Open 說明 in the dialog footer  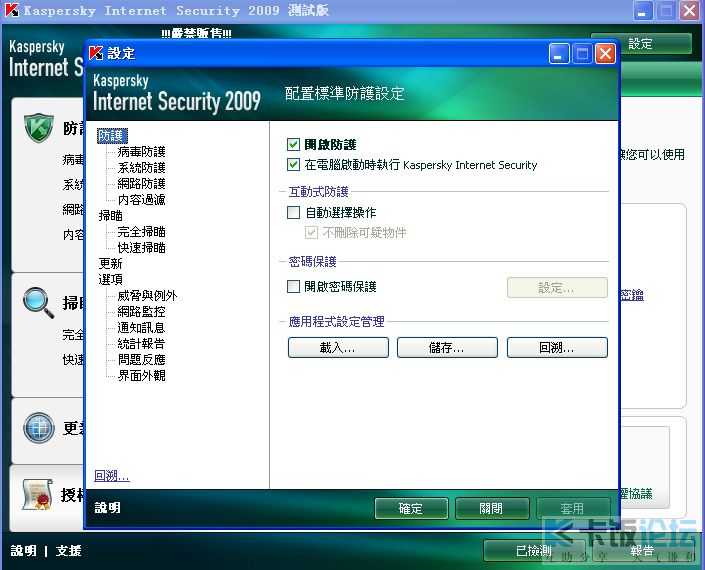coord(107,508)
